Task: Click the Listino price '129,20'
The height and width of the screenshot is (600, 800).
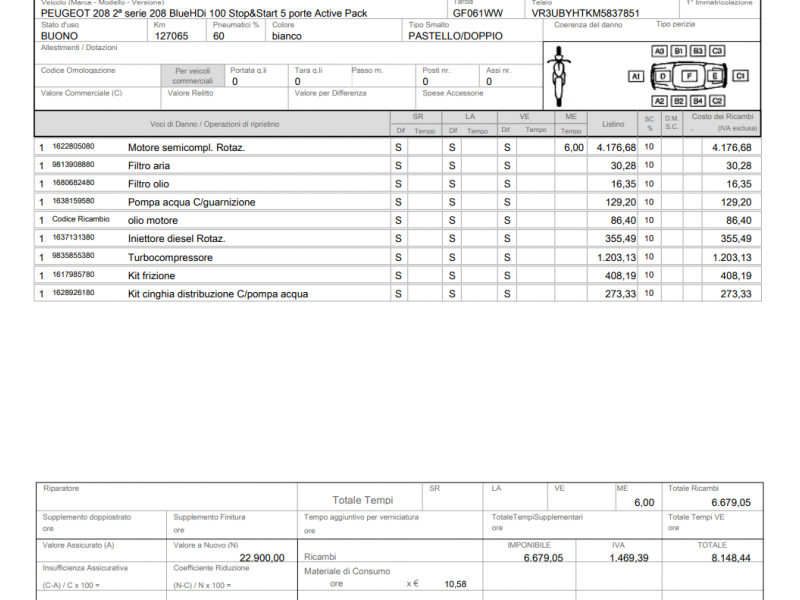Action: (x=621, y=202)
